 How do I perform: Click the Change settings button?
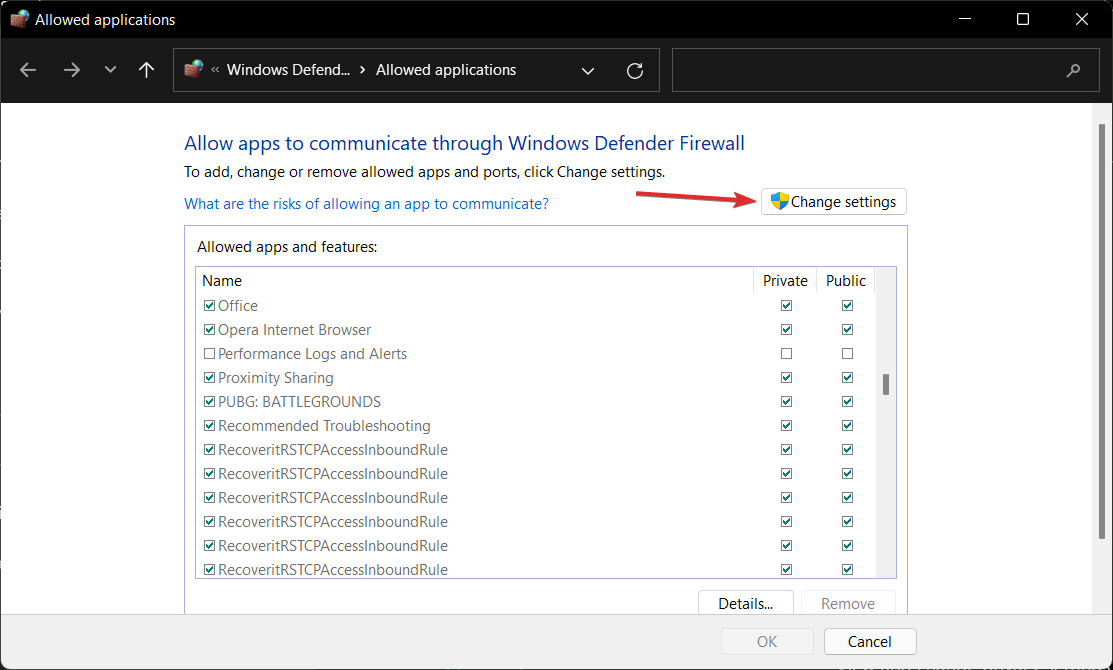pos(834,202)
